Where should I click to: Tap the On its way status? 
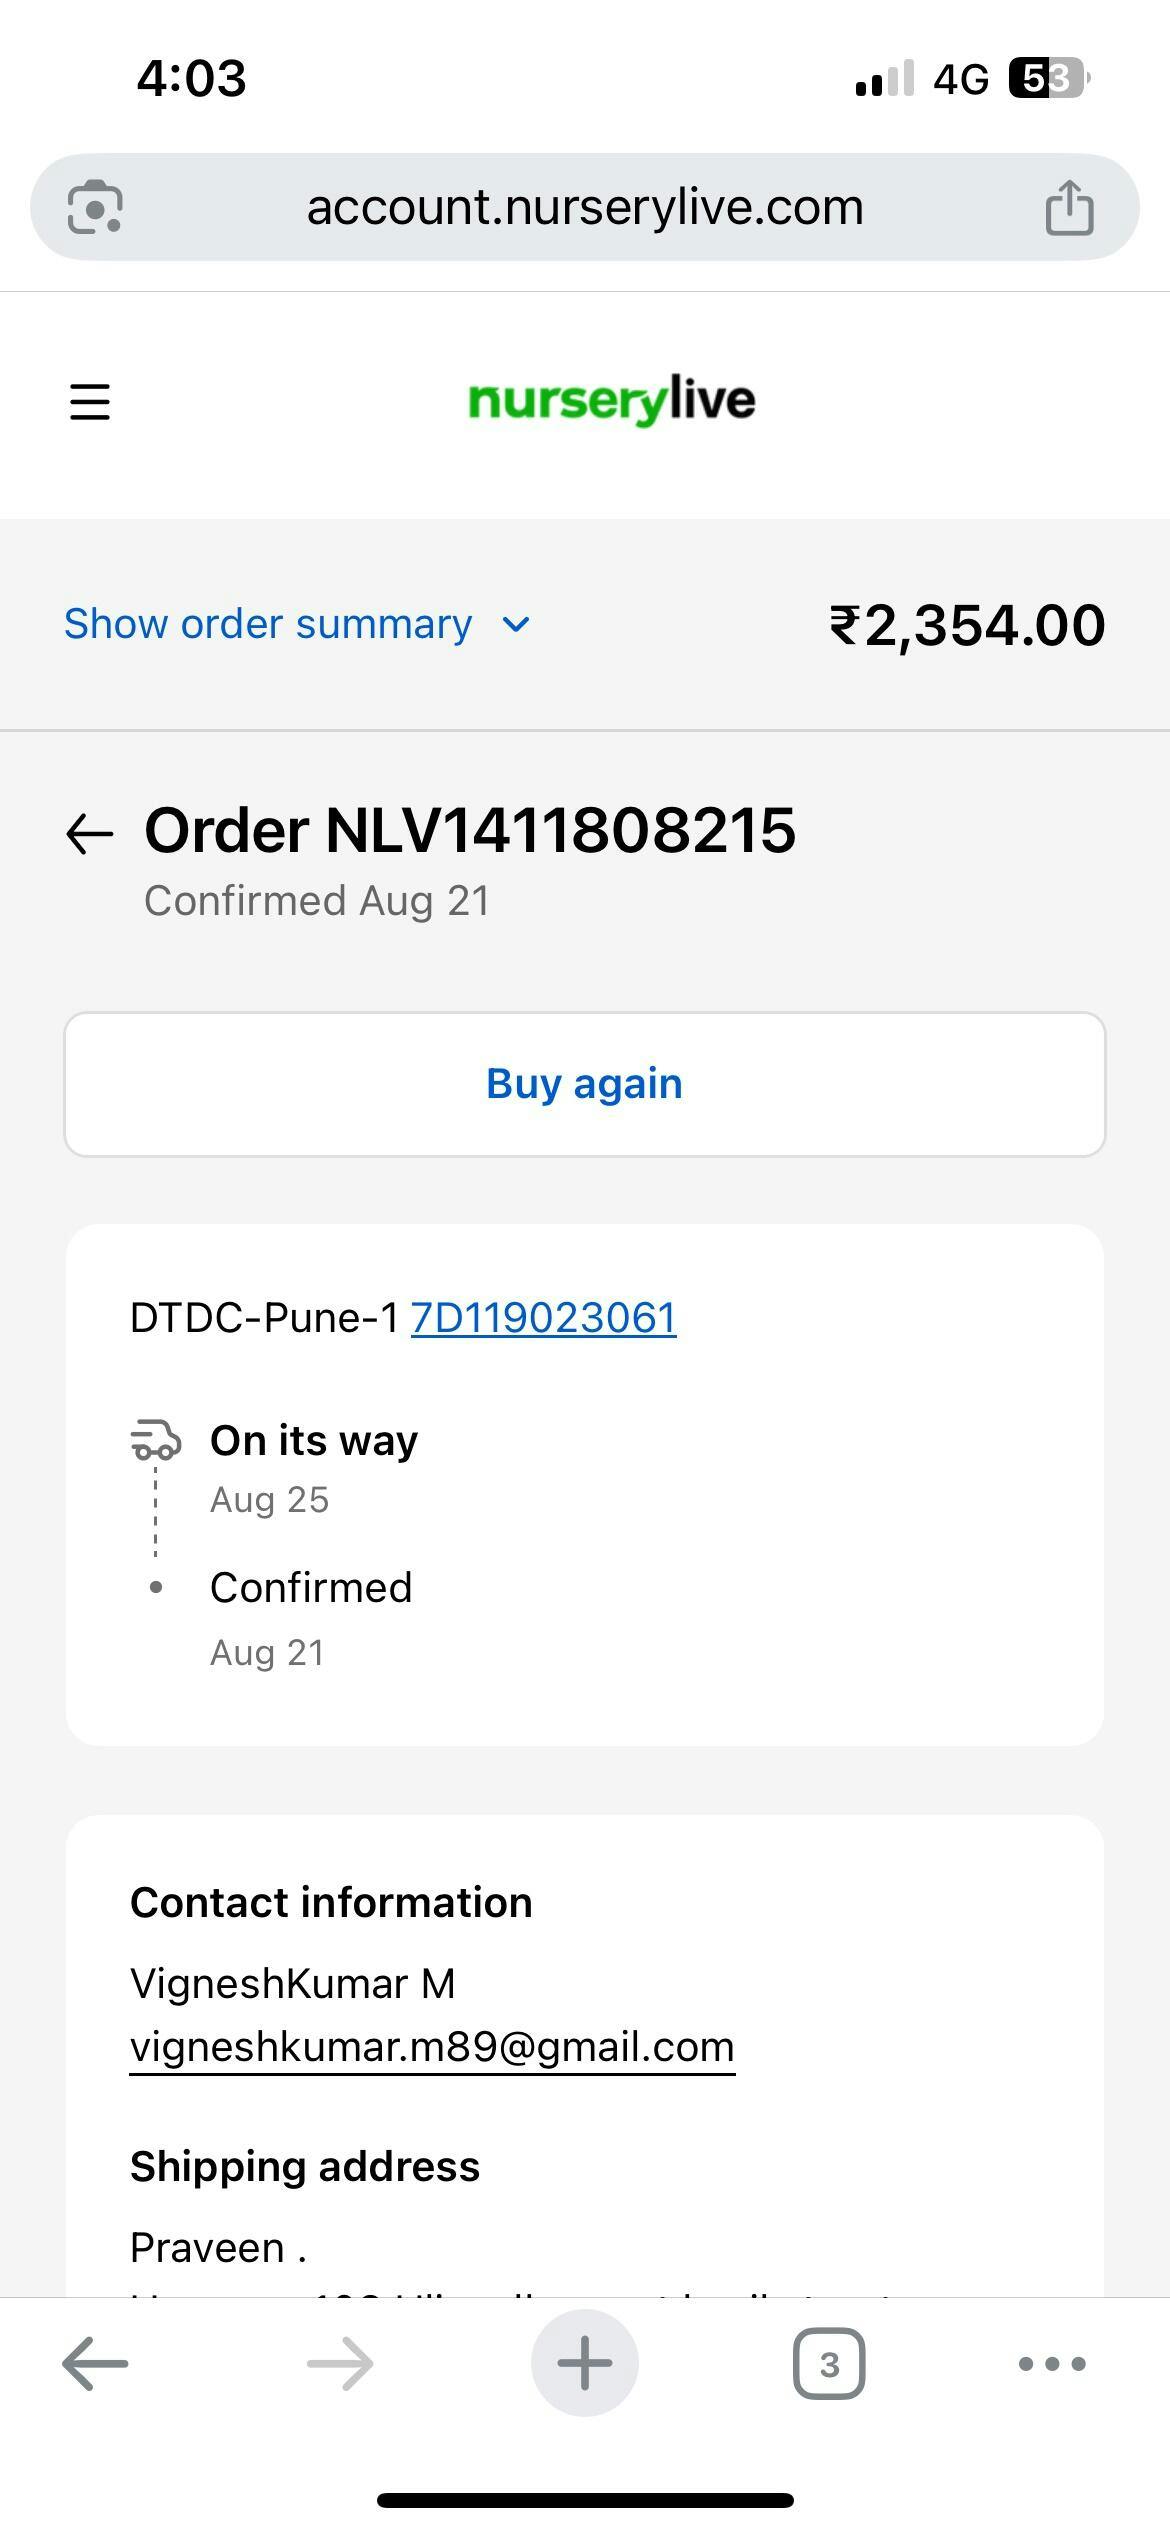click(x=314, y=1441)
